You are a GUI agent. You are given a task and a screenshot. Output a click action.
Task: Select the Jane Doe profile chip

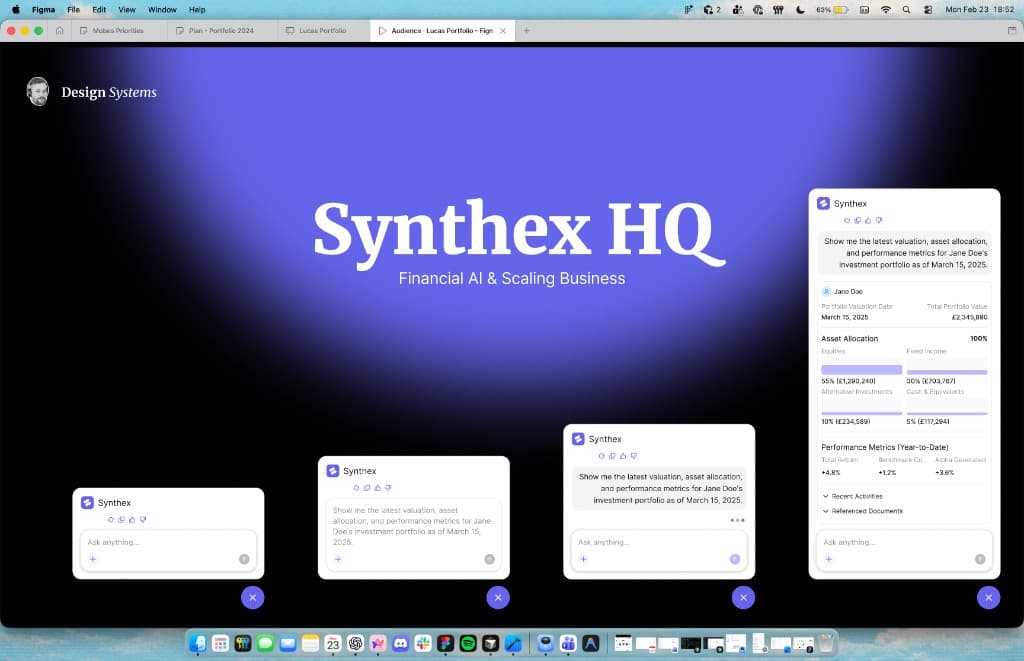(x=845, y=291)
